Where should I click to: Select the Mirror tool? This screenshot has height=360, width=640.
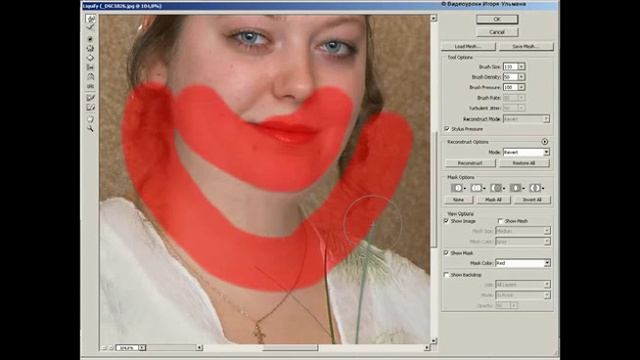pos(90,77)
